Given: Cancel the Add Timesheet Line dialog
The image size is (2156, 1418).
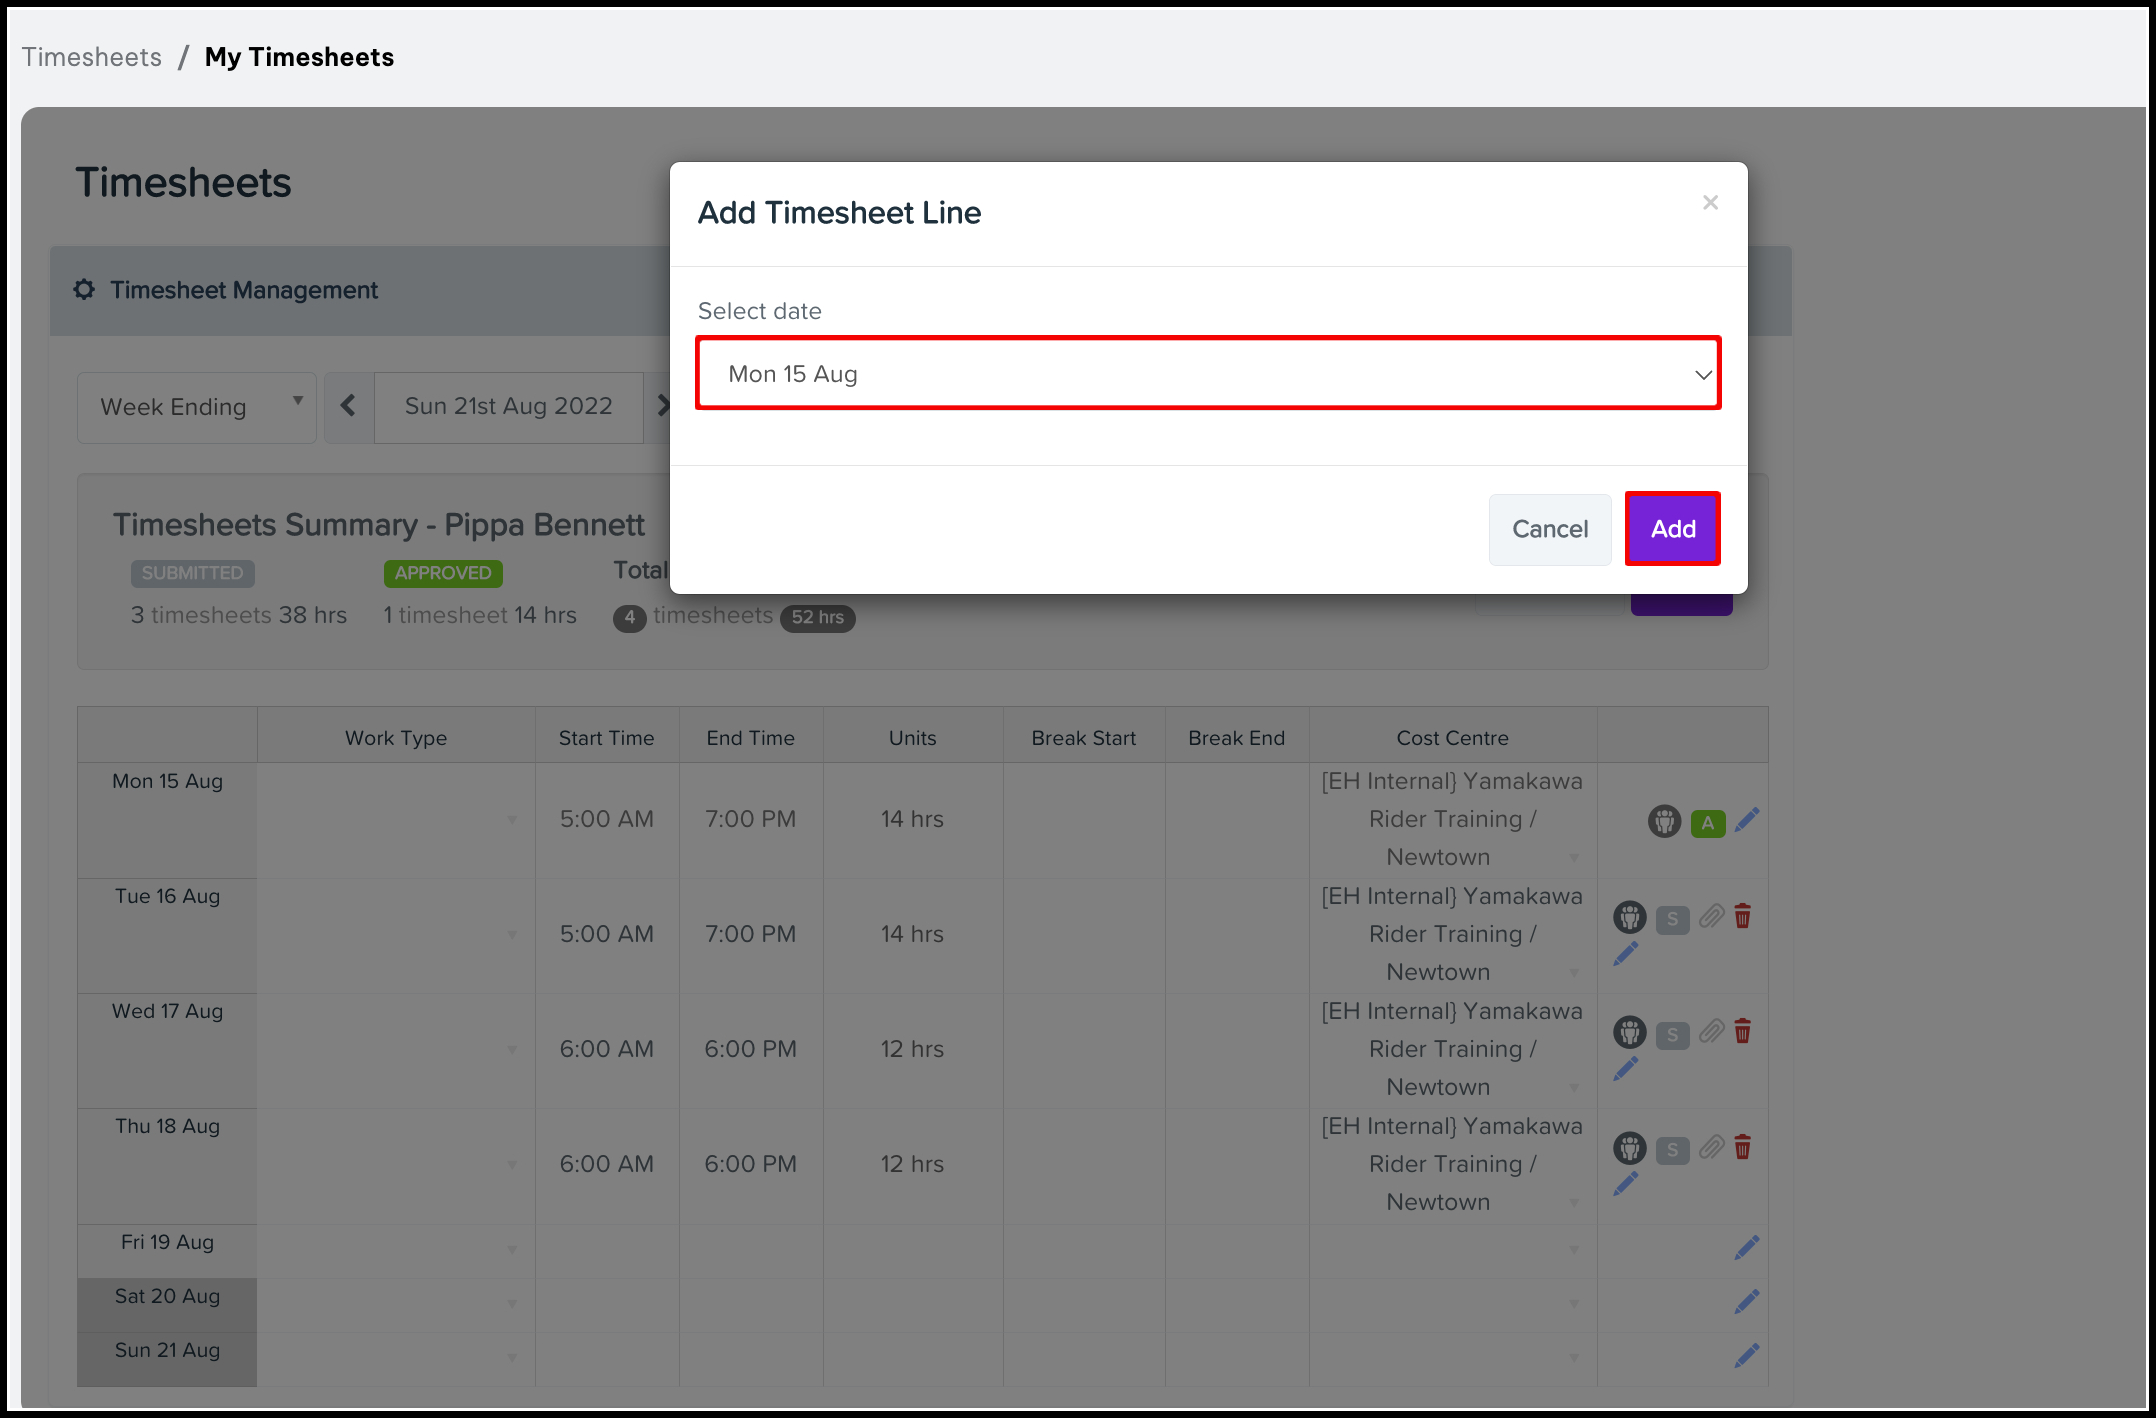Looking at the screenshot, I should [x=1549, y=529].
